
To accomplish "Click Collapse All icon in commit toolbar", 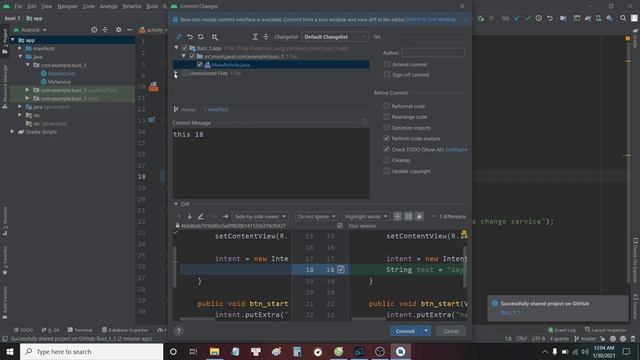I will [266, 37].
